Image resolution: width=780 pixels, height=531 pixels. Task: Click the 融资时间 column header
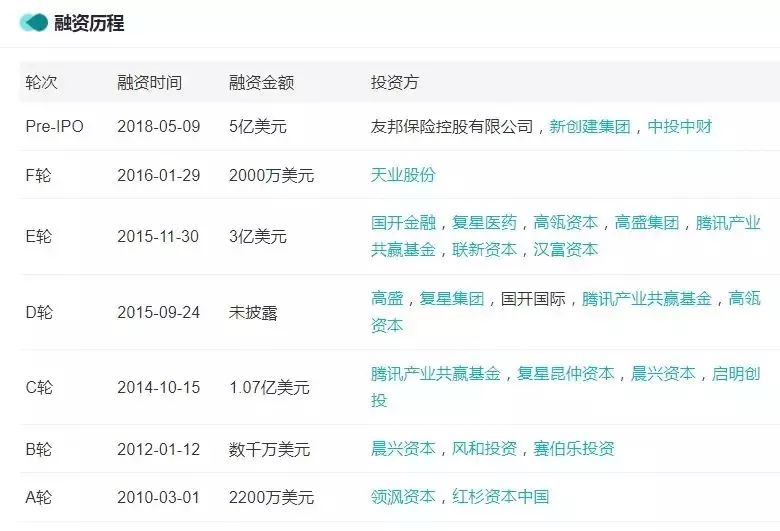(x=149, y=82)
